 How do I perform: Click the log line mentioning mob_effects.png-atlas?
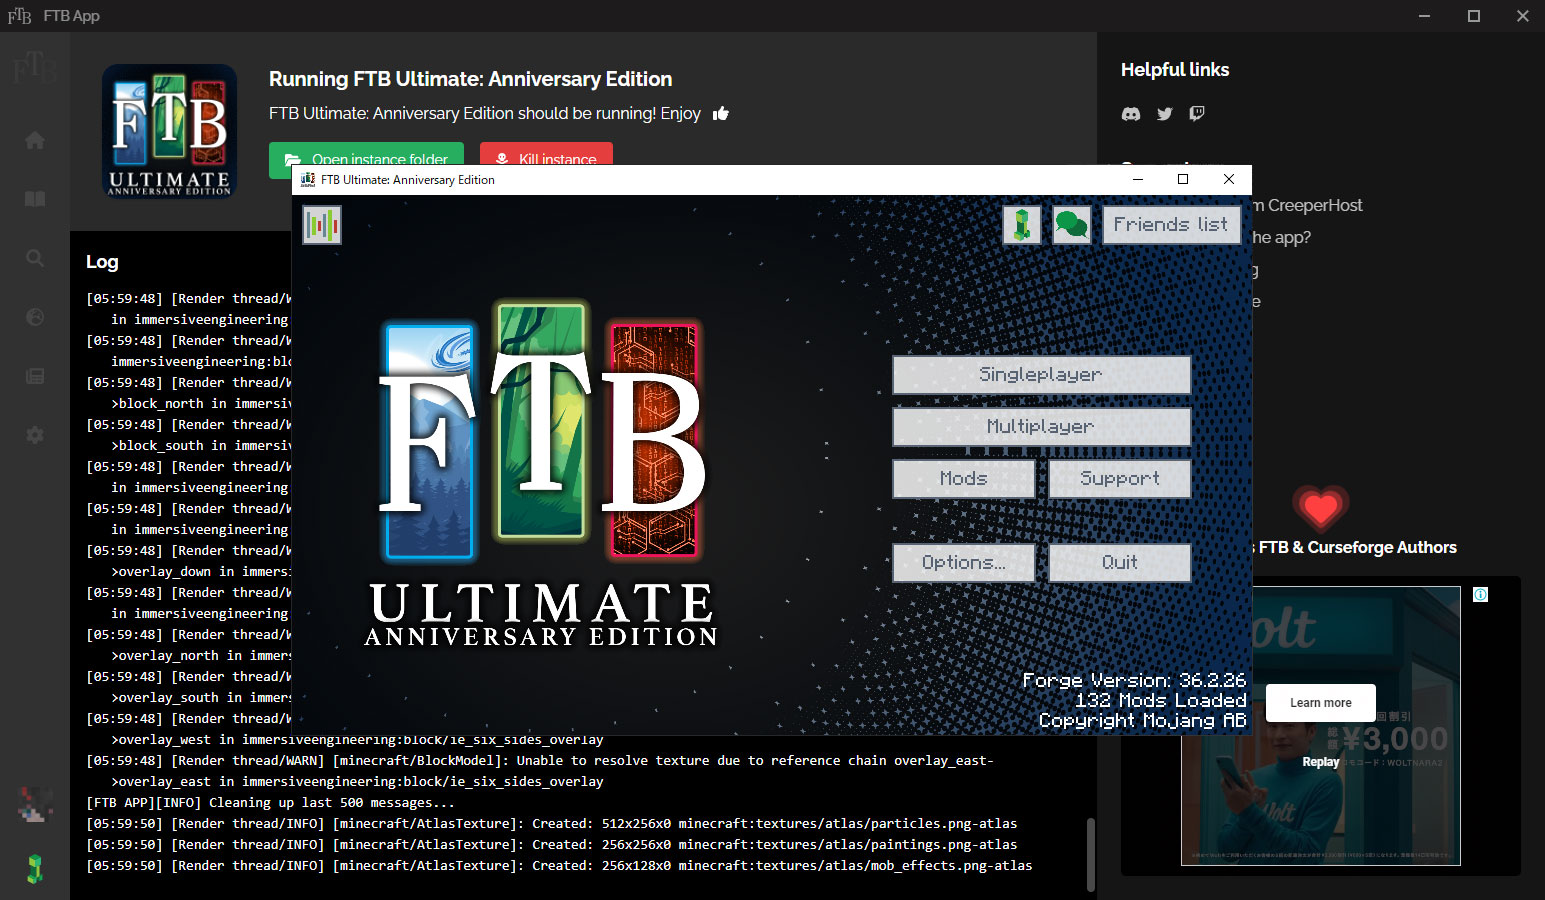(559, 866)
